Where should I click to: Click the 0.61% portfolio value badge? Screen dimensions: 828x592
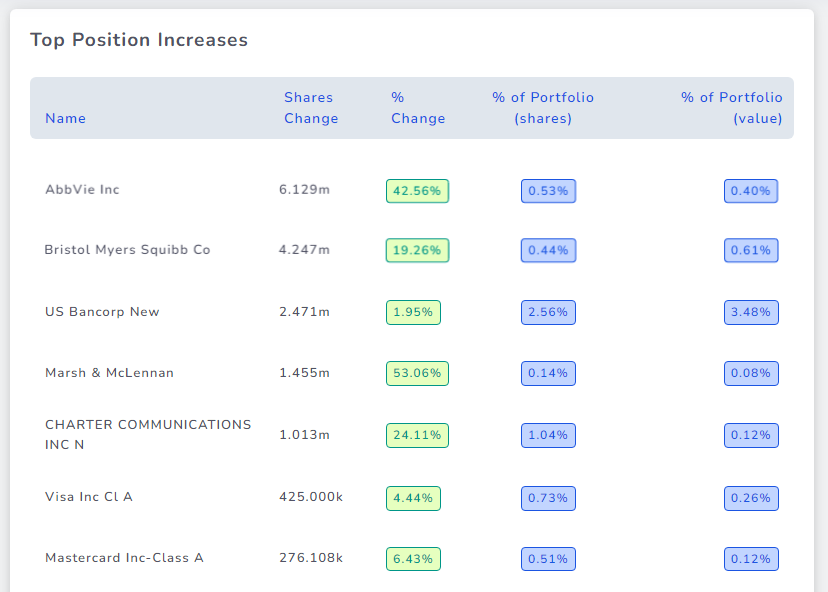tap(751, 250)
